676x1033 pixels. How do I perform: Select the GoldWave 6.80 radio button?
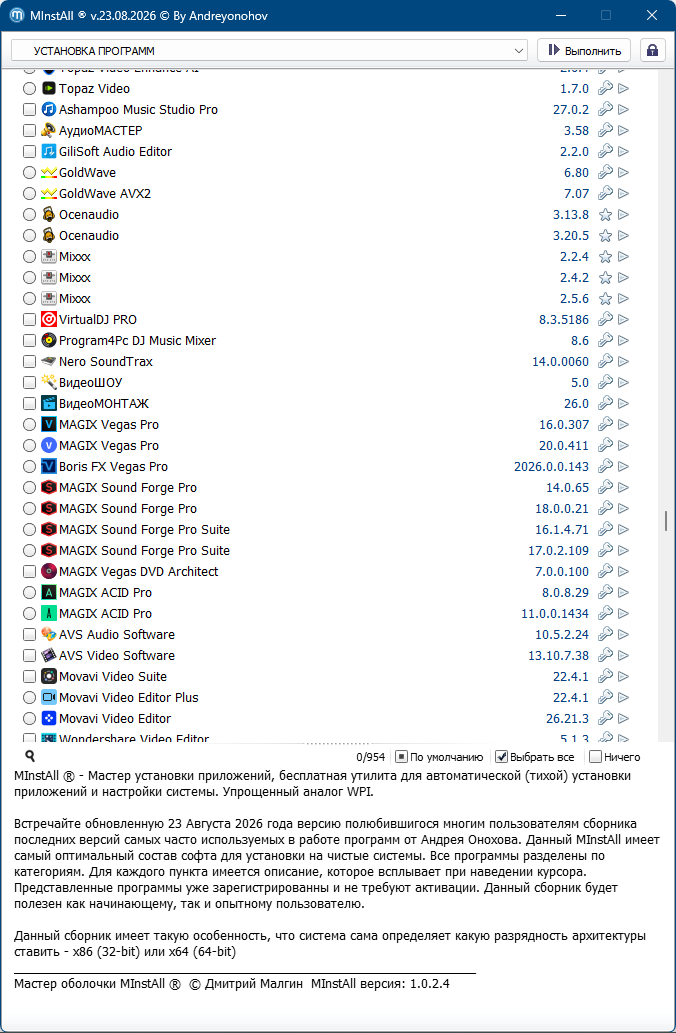[x=30, y=173]
